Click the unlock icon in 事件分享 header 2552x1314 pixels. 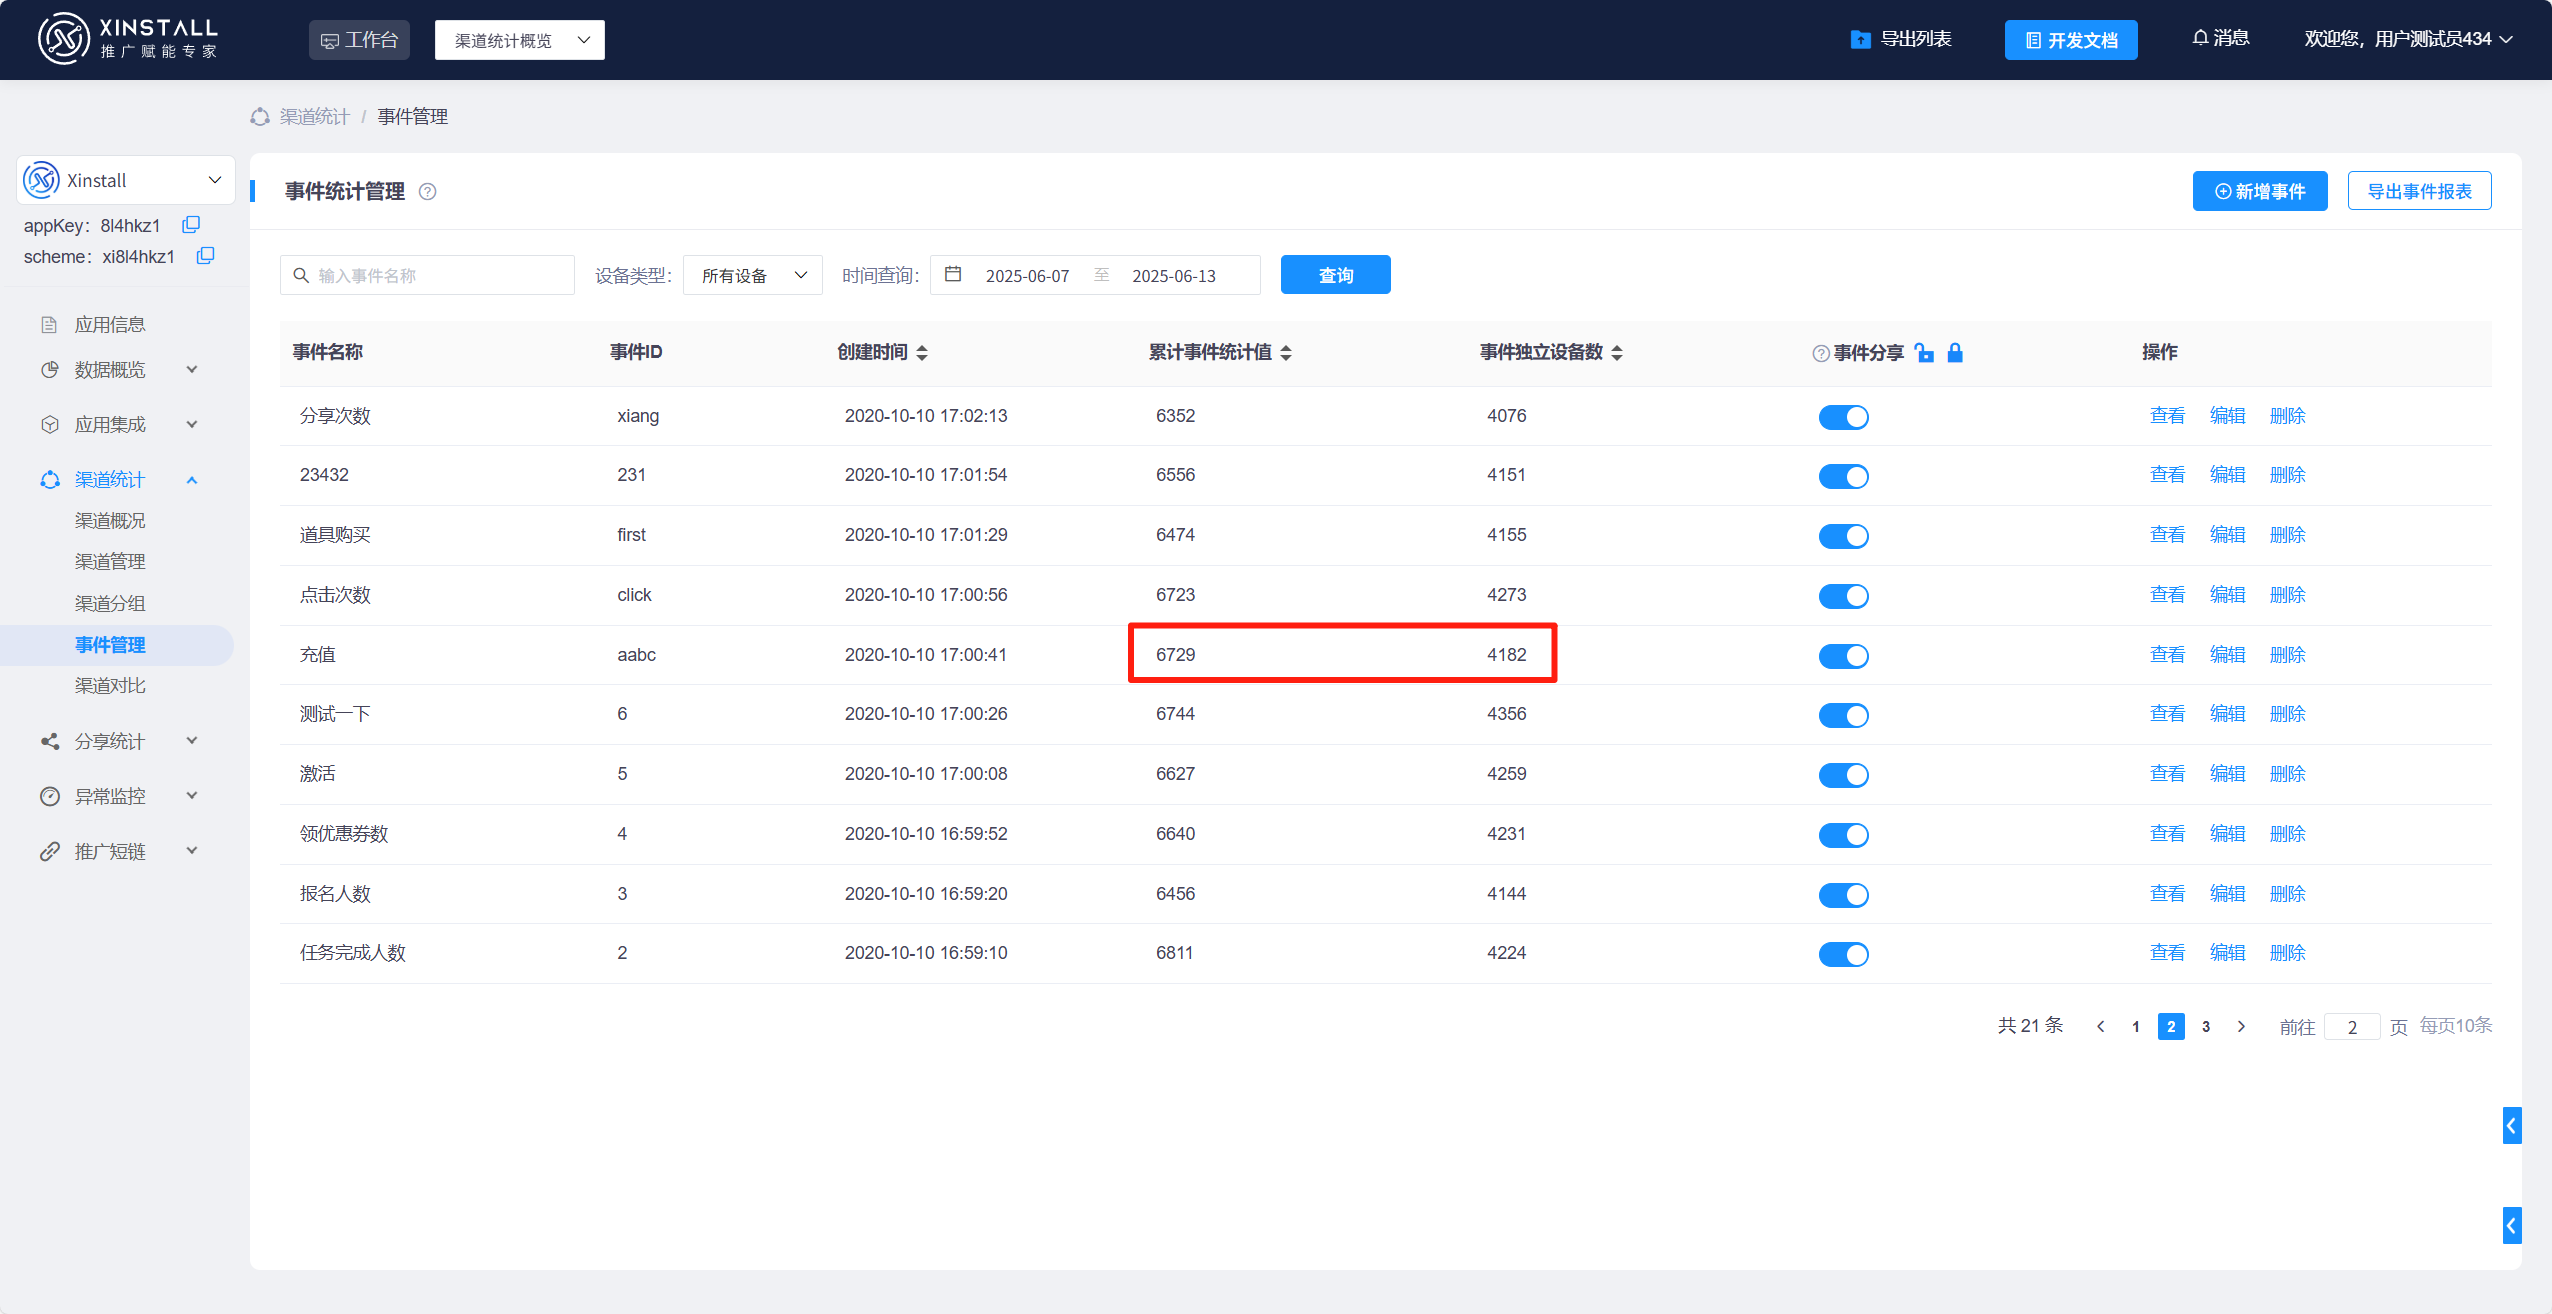[1924, 352]
